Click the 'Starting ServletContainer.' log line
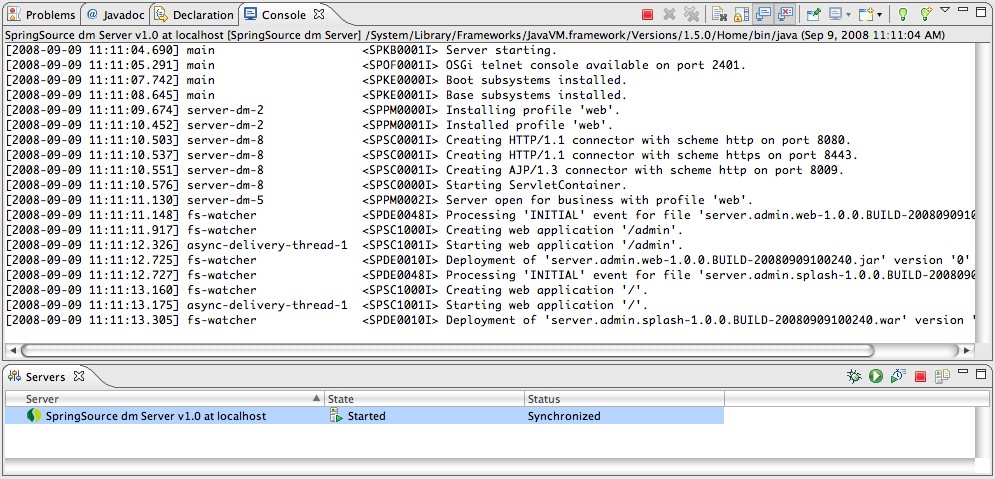 [x=316, y=185]
